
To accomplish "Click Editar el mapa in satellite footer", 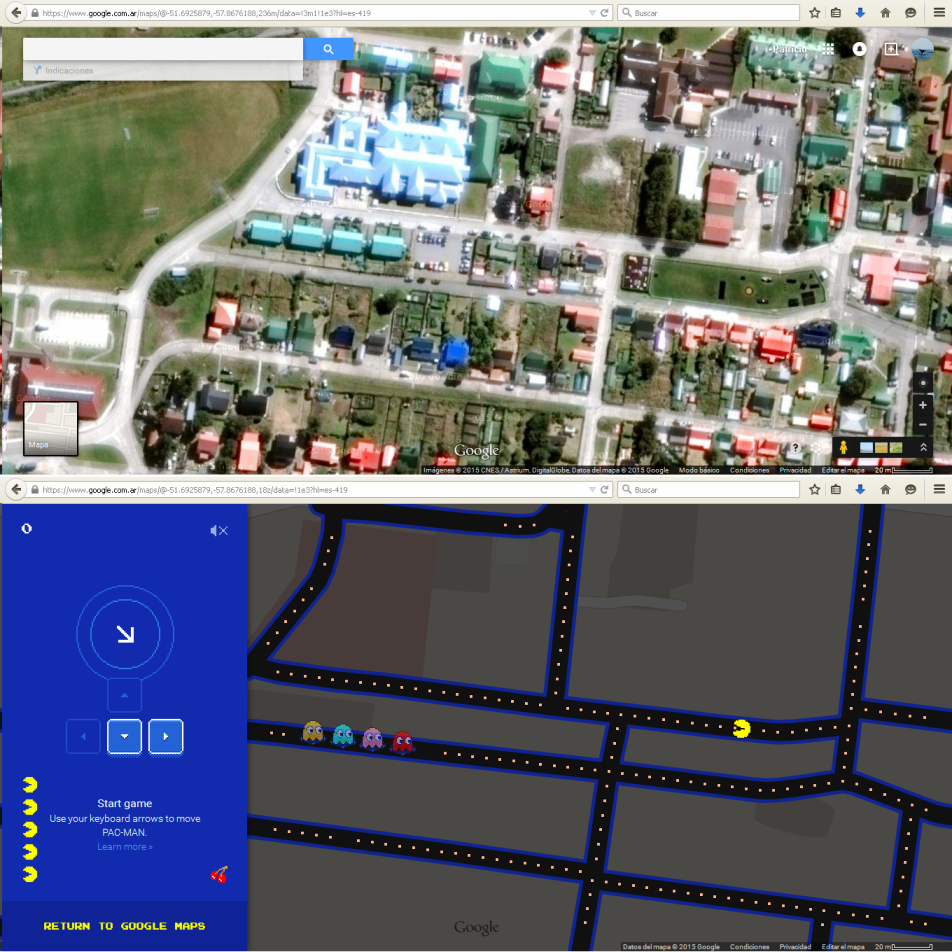I will [843, 470].
